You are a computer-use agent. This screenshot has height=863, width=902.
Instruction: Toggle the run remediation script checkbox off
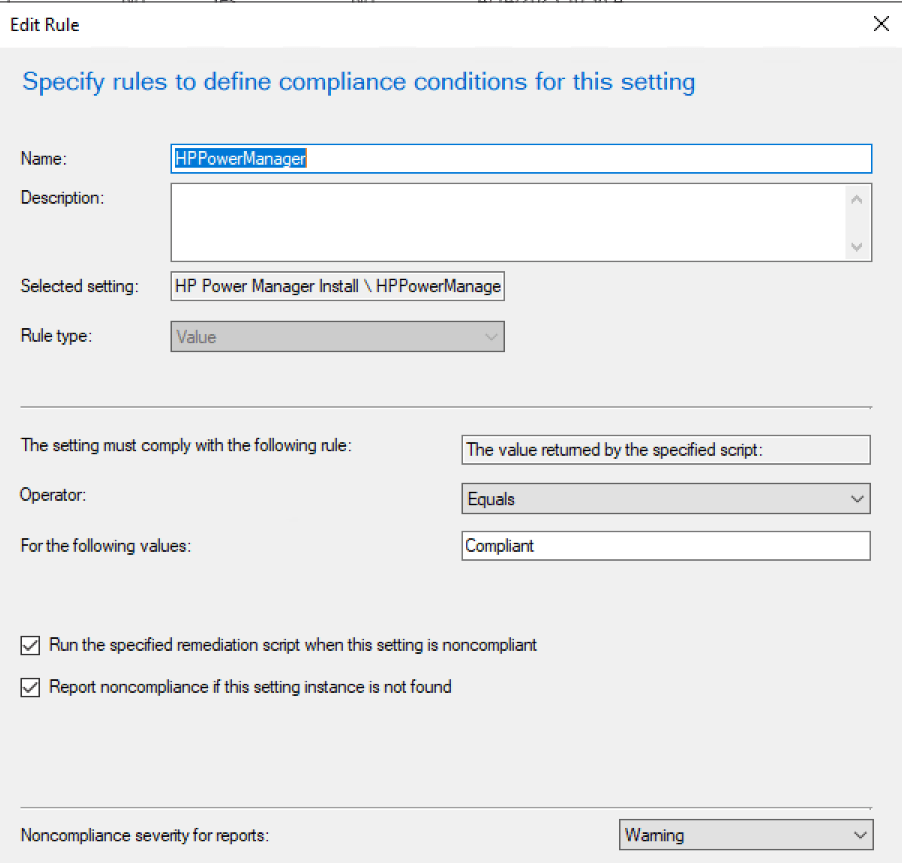30,645
